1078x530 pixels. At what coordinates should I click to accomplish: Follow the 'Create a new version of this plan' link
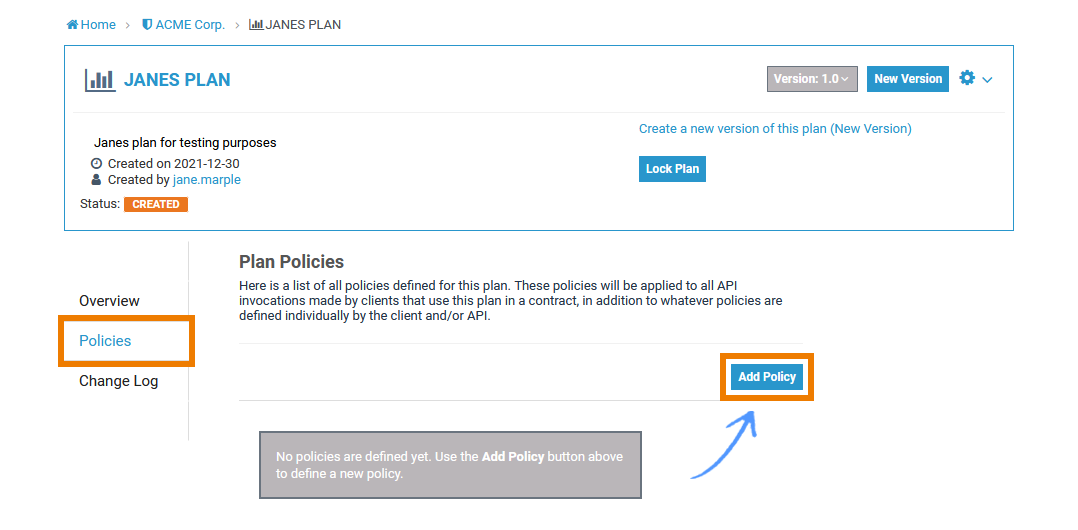[x=775, y=129]
